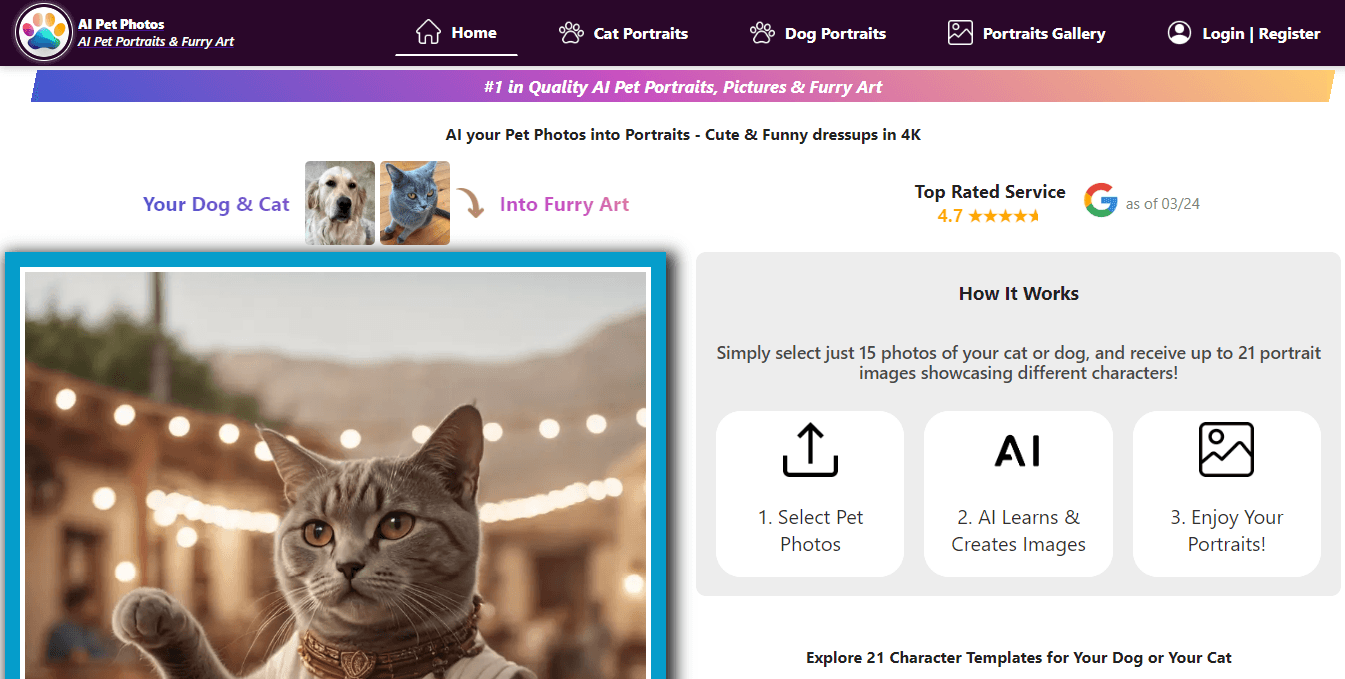Image resolution: width=1345 pixels, height=679 pixels.
Task: Open the Dog Portraits page
Action: (834, 32)
